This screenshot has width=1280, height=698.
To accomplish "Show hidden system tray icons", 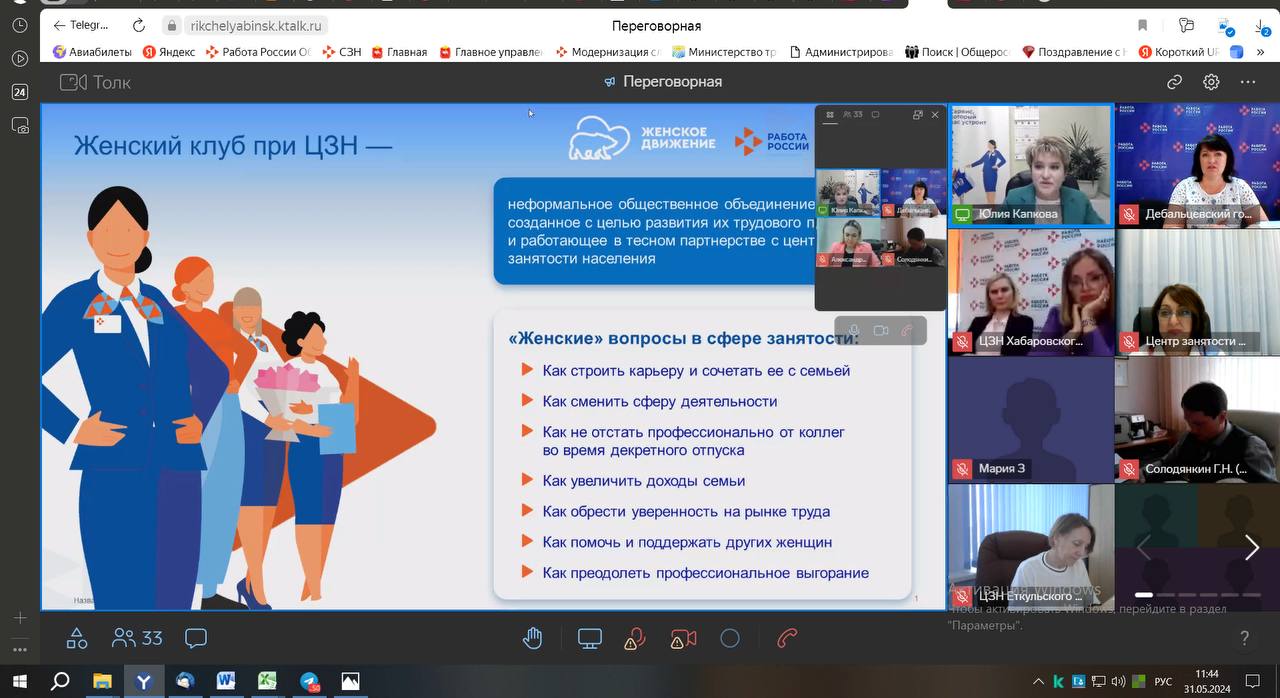I will [1037, 681].
